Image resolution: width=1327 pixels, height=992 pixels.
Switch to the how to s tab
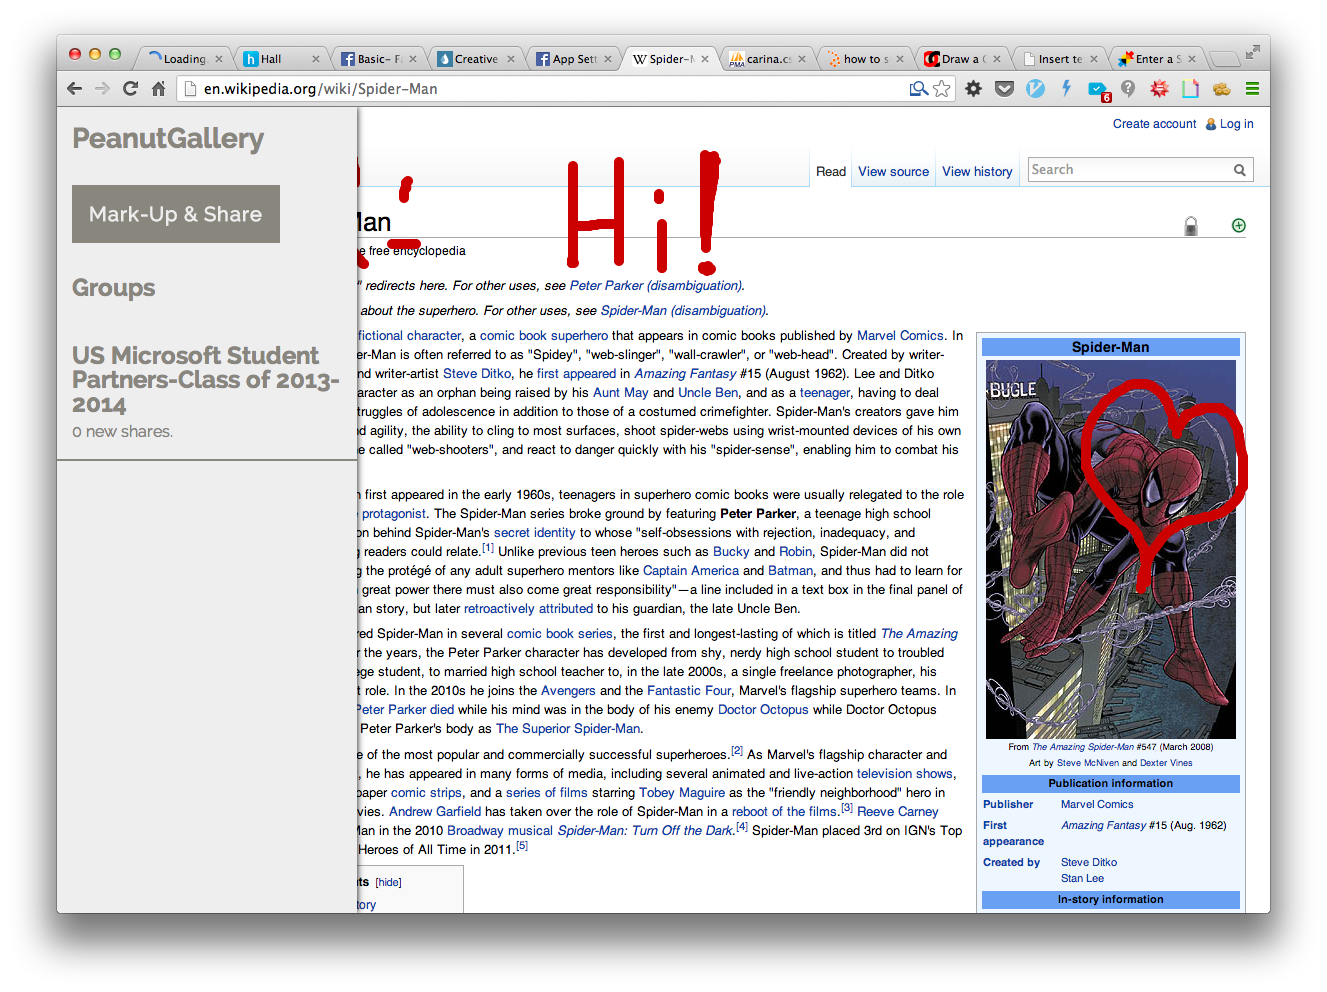click(863, 59)
